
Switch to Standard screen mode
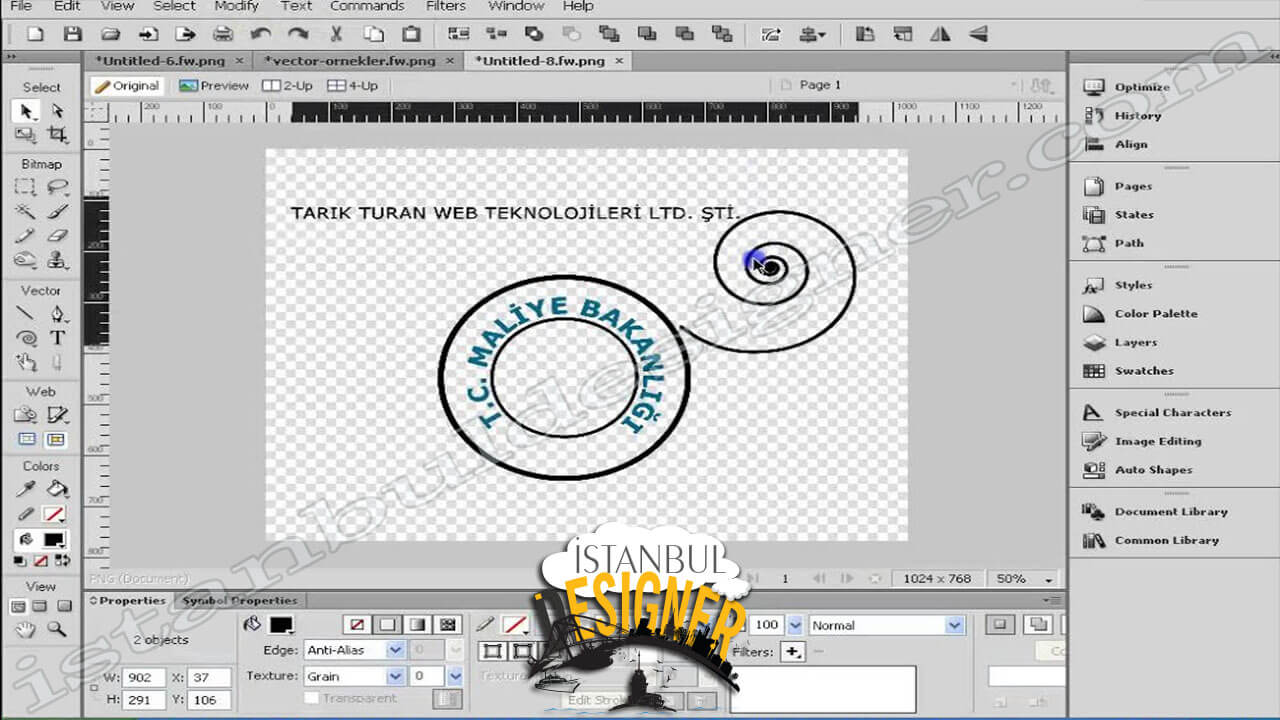tap(17, 607)
